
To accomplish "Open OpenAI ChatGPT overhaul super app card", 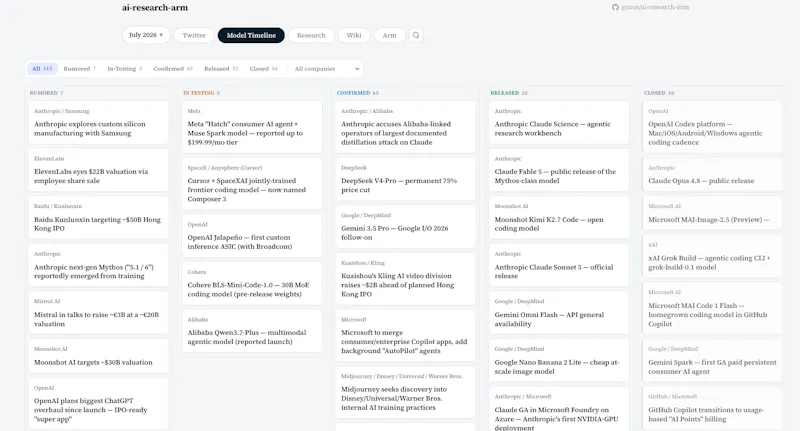I will click(x=98, y=403).
